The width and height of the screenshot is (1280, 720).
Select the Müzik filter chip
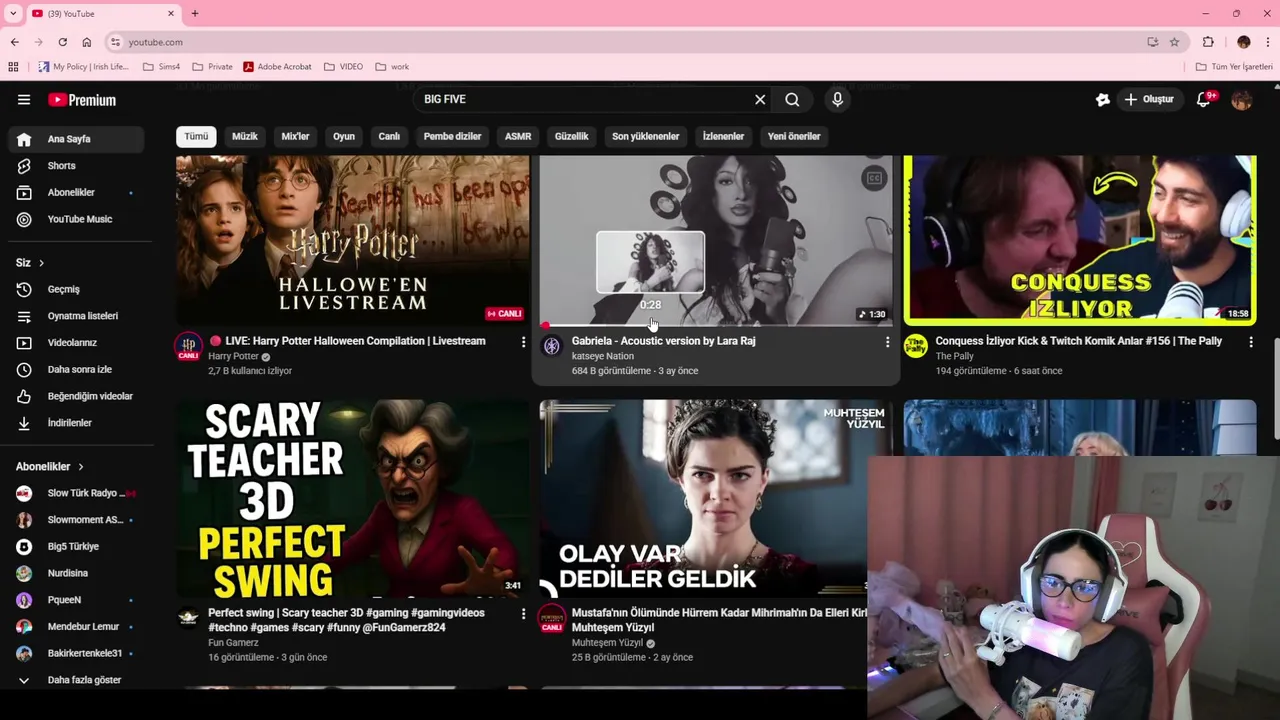(245, 136)
